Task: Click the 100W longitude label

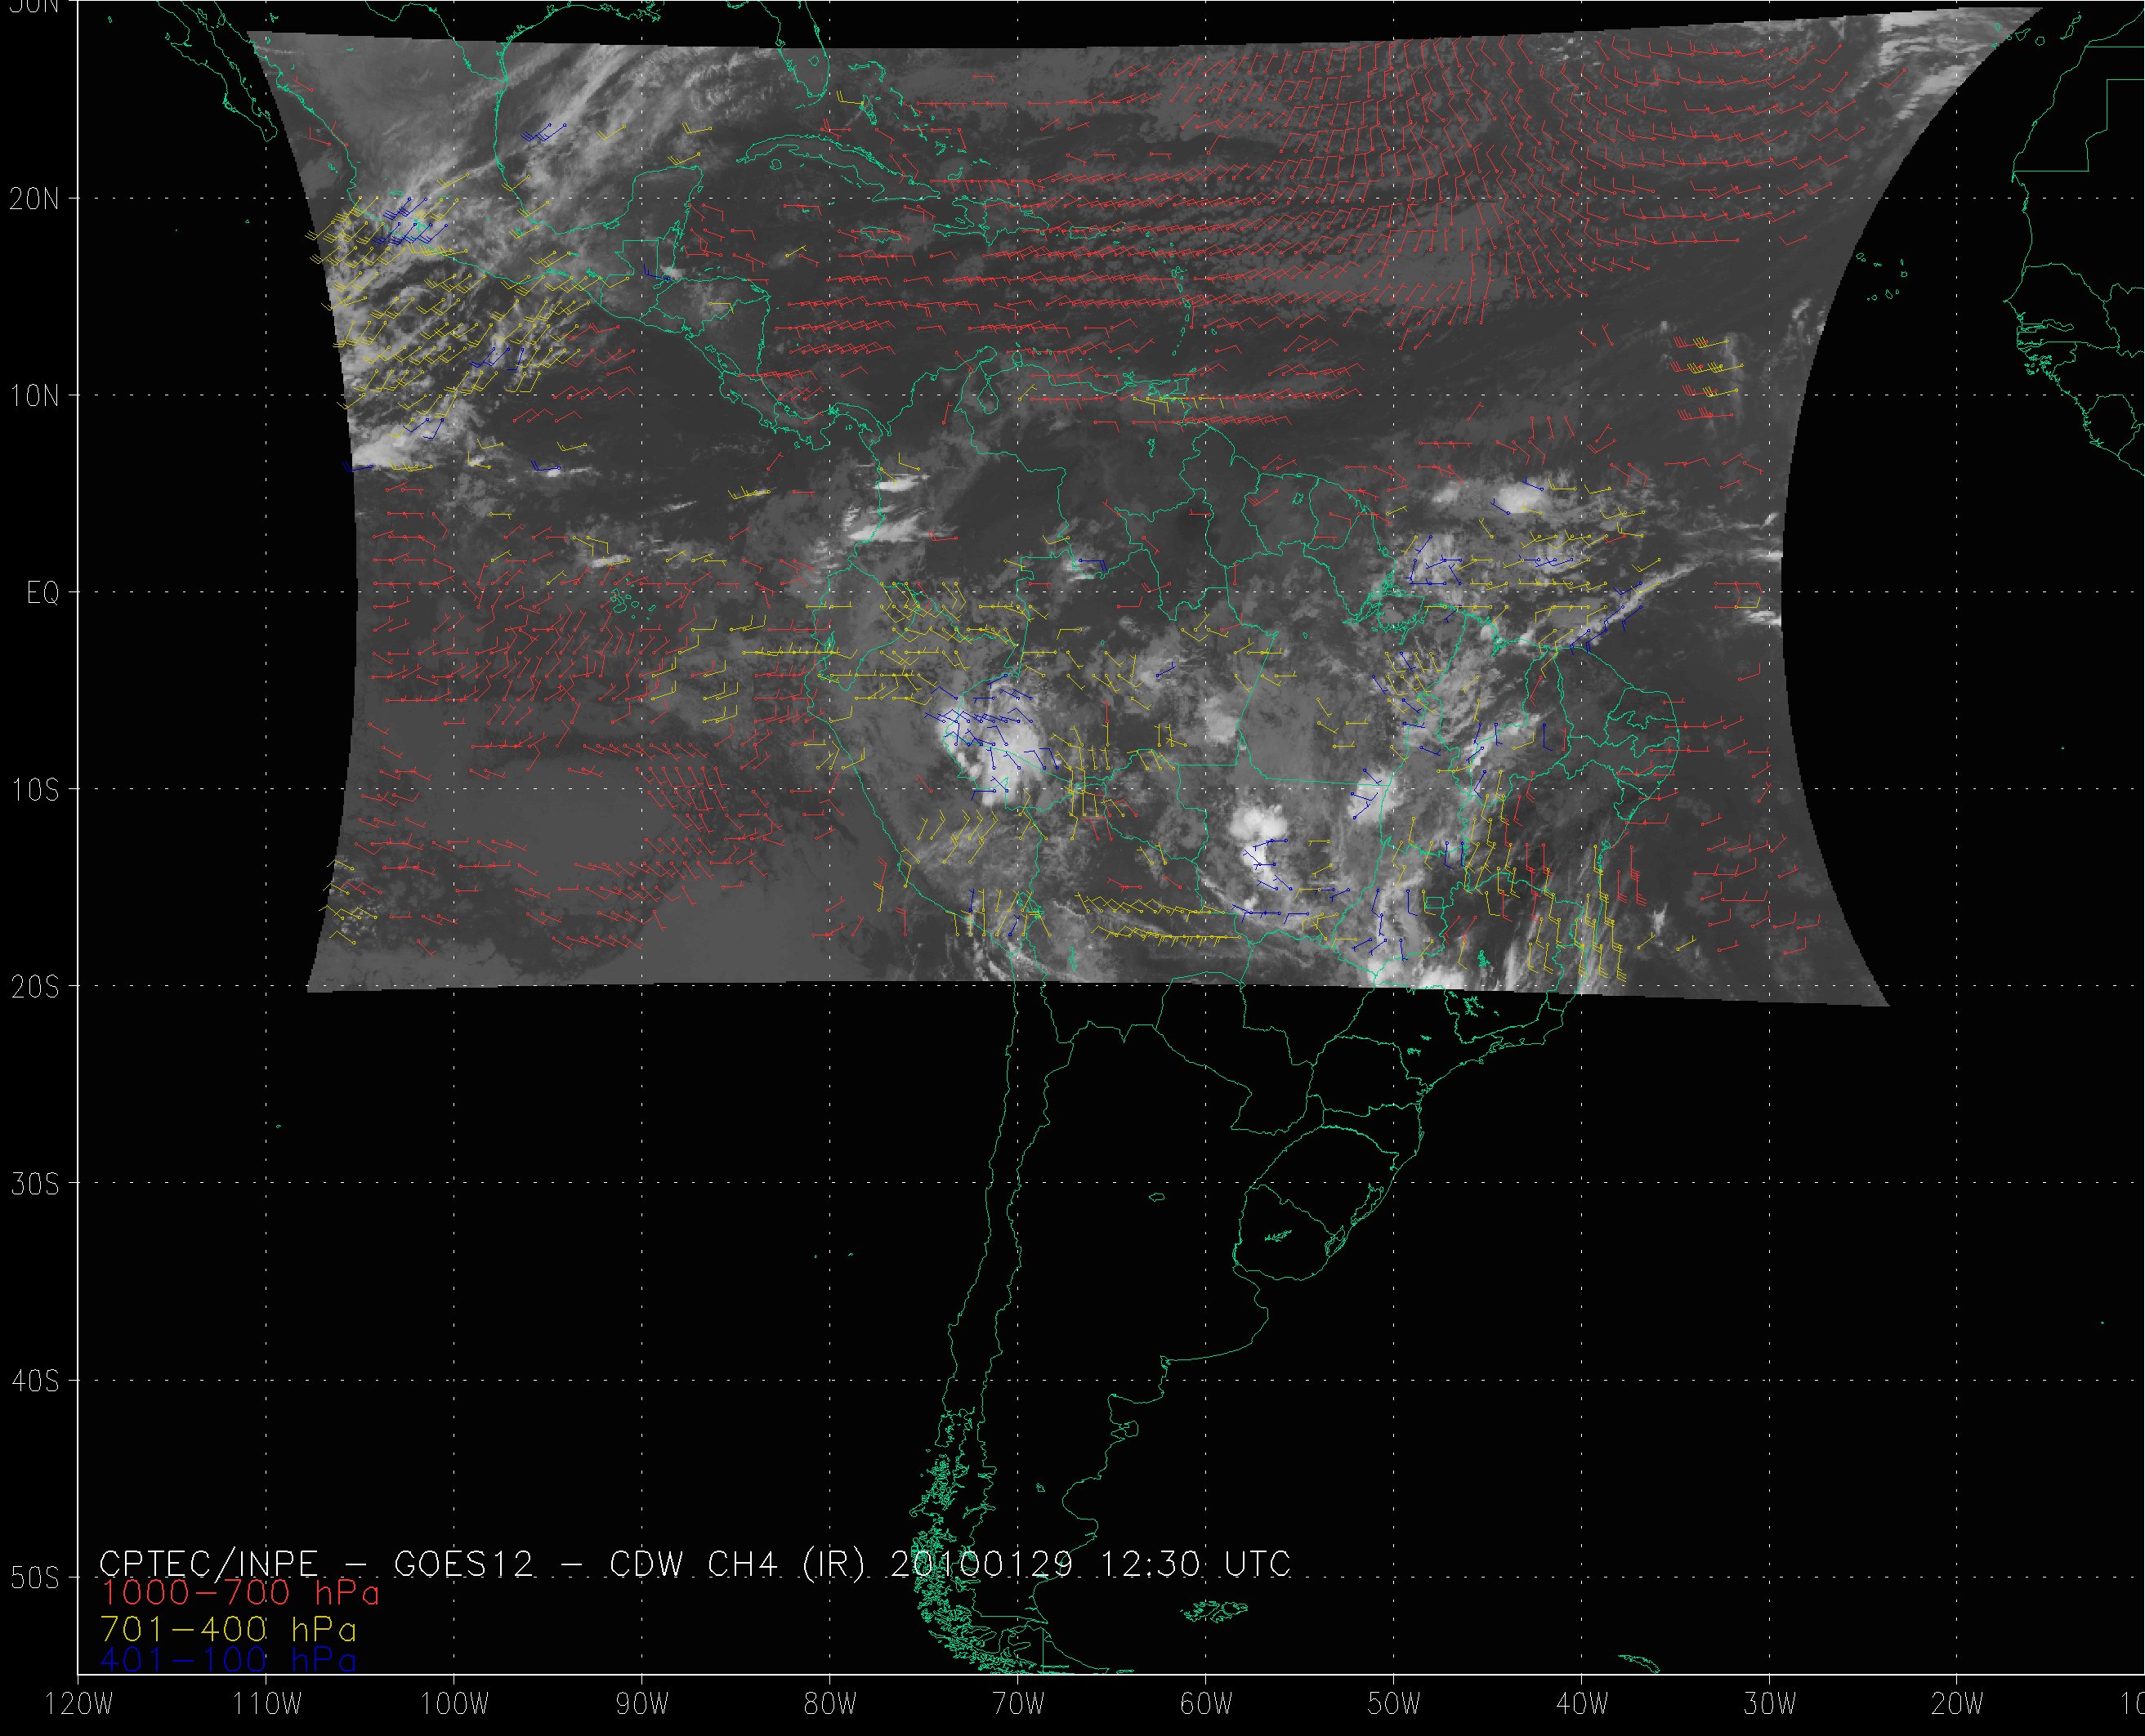Action: click(x=454, y=1705)
